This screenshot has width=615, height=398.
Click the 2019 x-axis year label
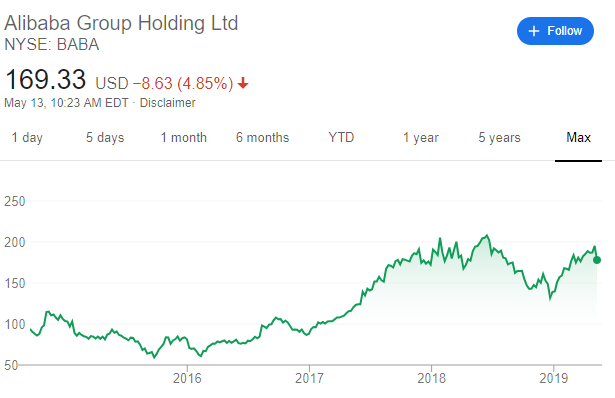coord(553,378)
